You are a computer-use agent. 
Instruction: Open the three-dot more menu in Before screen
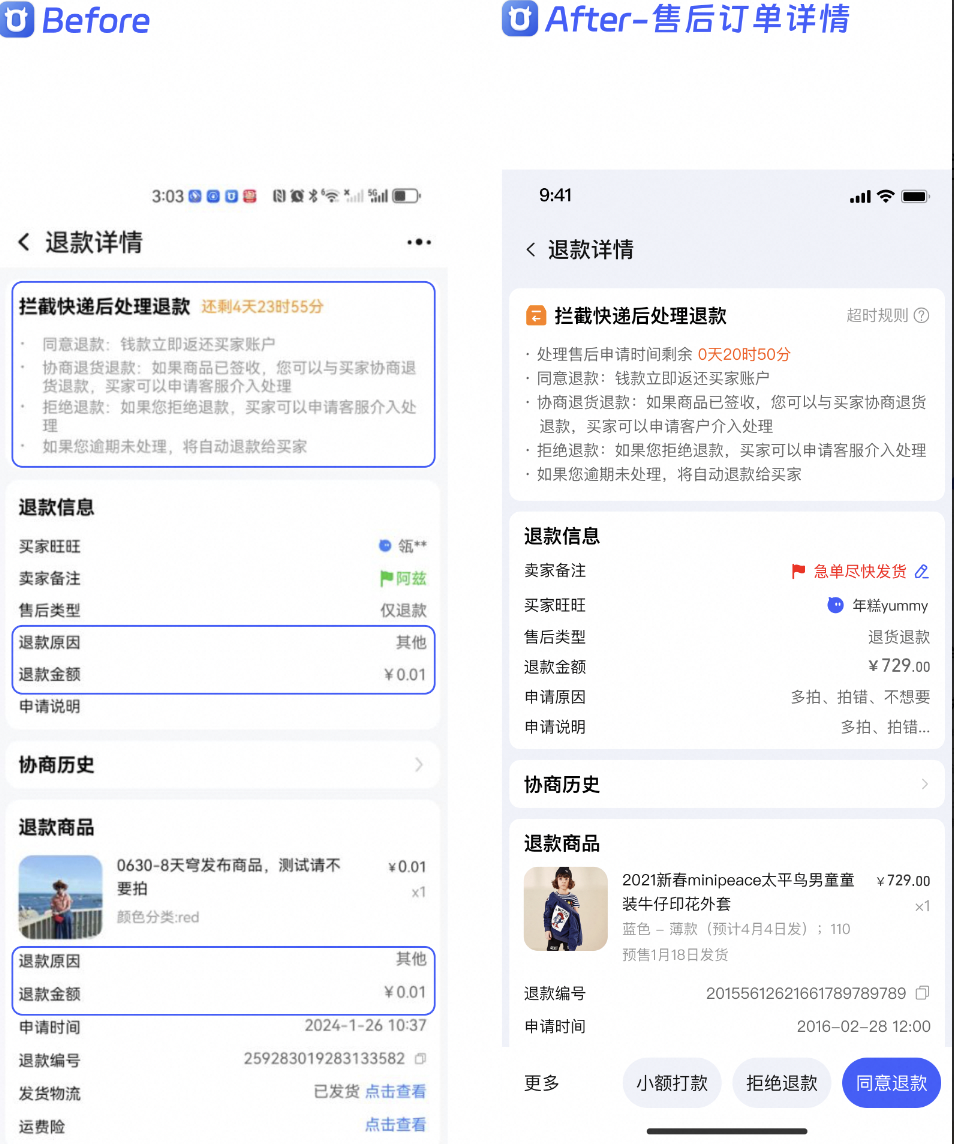419,242
